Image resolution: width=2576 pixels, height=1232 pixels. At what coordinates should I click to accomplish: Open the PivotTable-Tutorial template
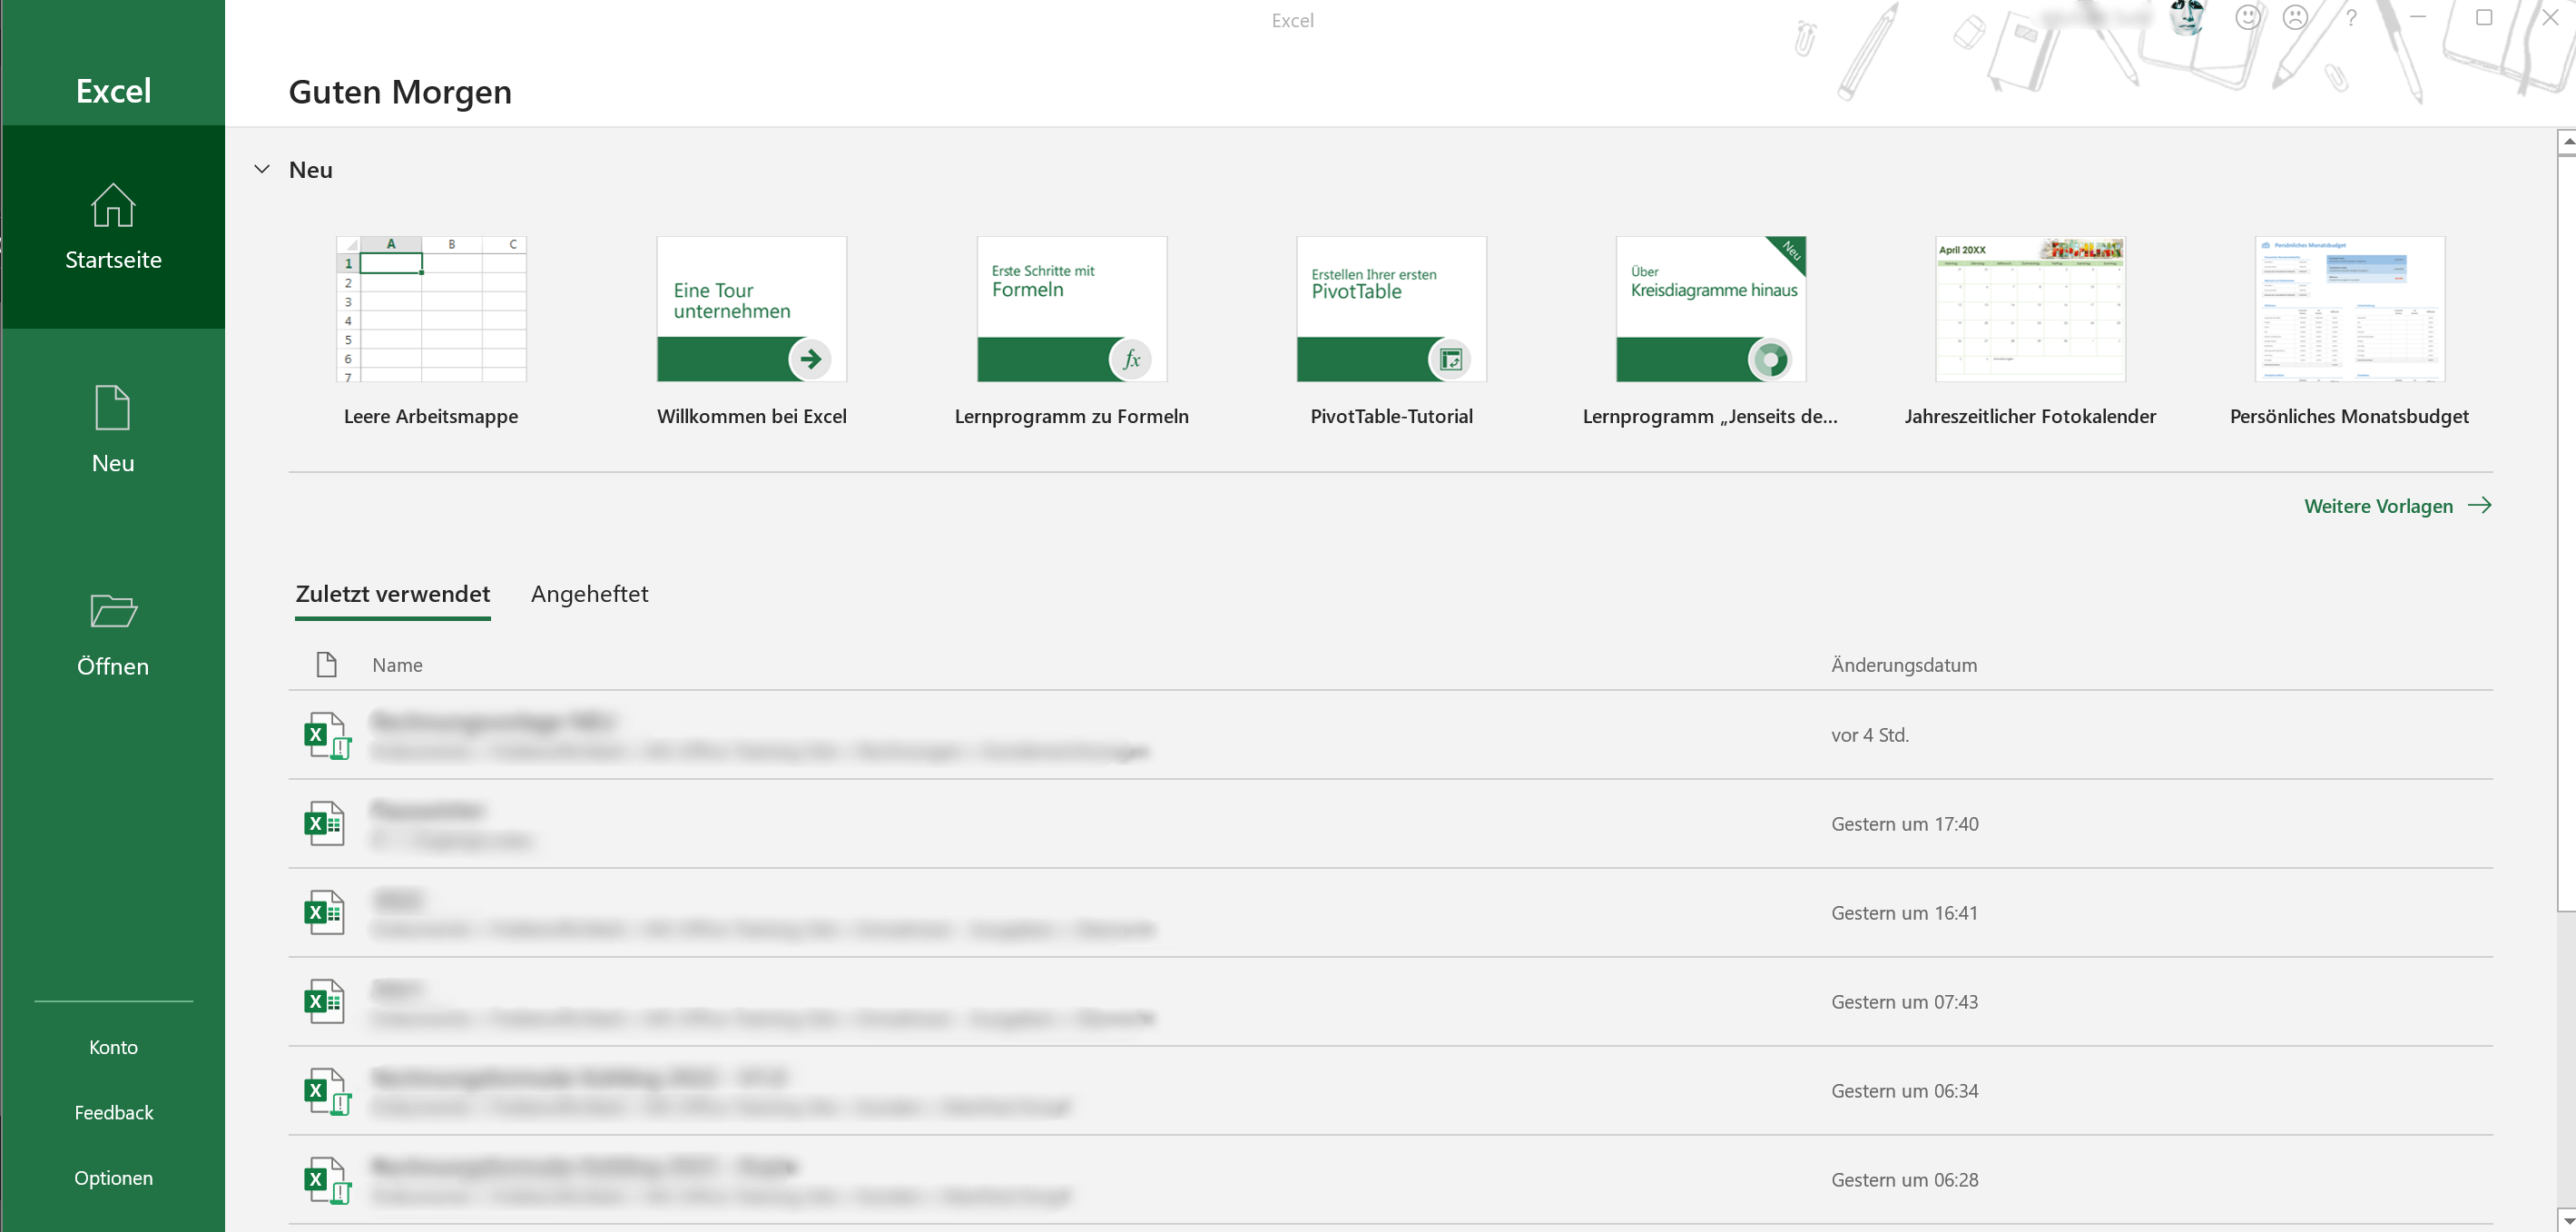coord(1392,309)
